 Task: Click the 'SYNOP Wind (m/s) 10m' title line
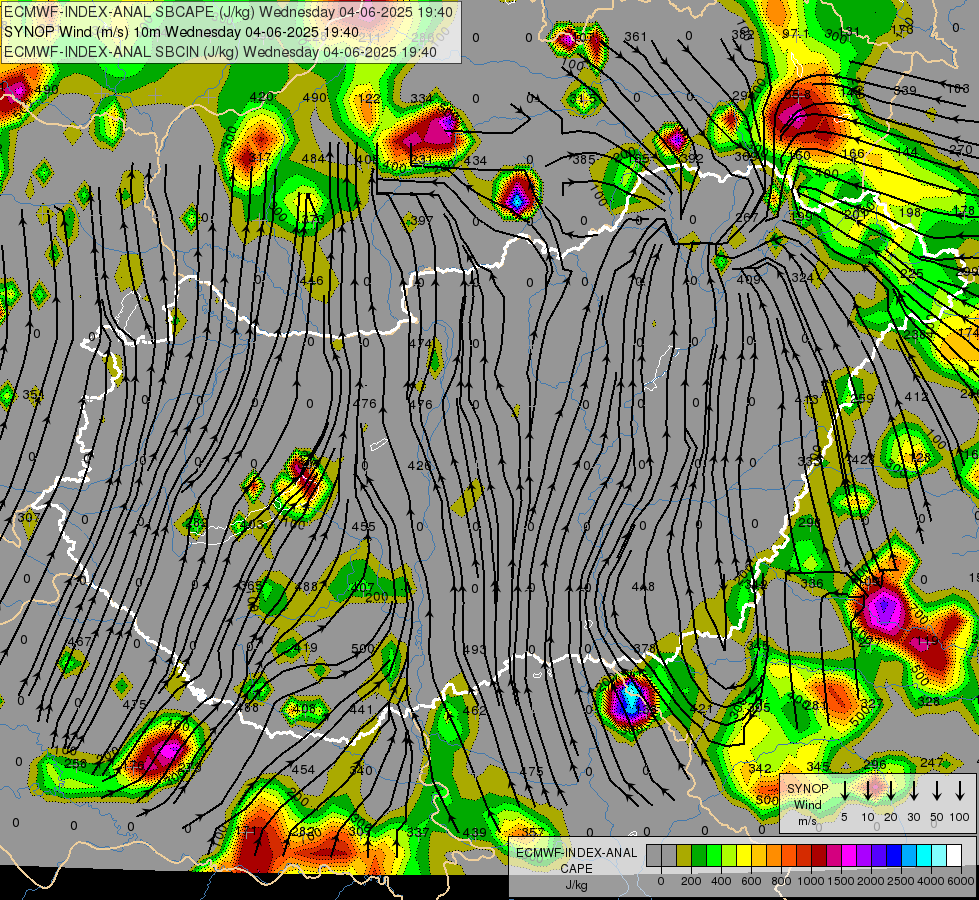(181, 32)
